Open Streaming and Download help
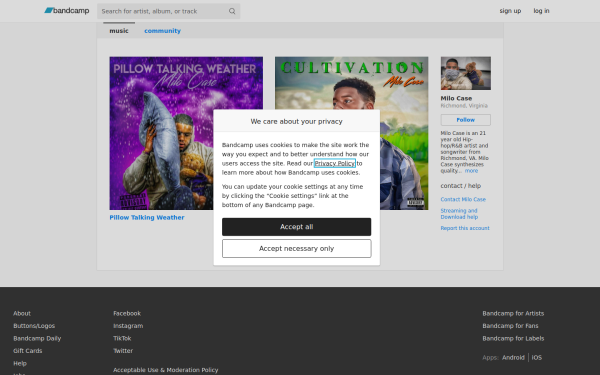This screenshot has height=375, width=600. pyautogui.click(x=459, y=214)
